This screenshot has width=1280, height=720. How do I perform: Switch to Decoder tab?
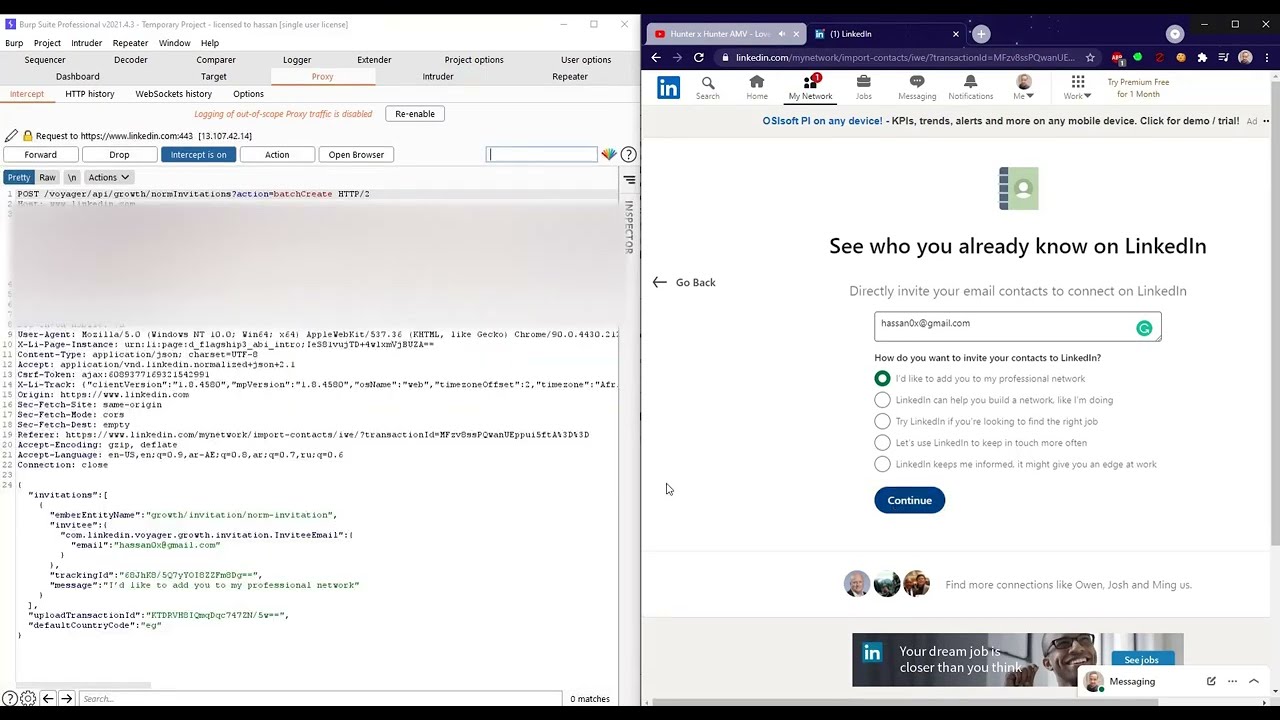point(130,60)
